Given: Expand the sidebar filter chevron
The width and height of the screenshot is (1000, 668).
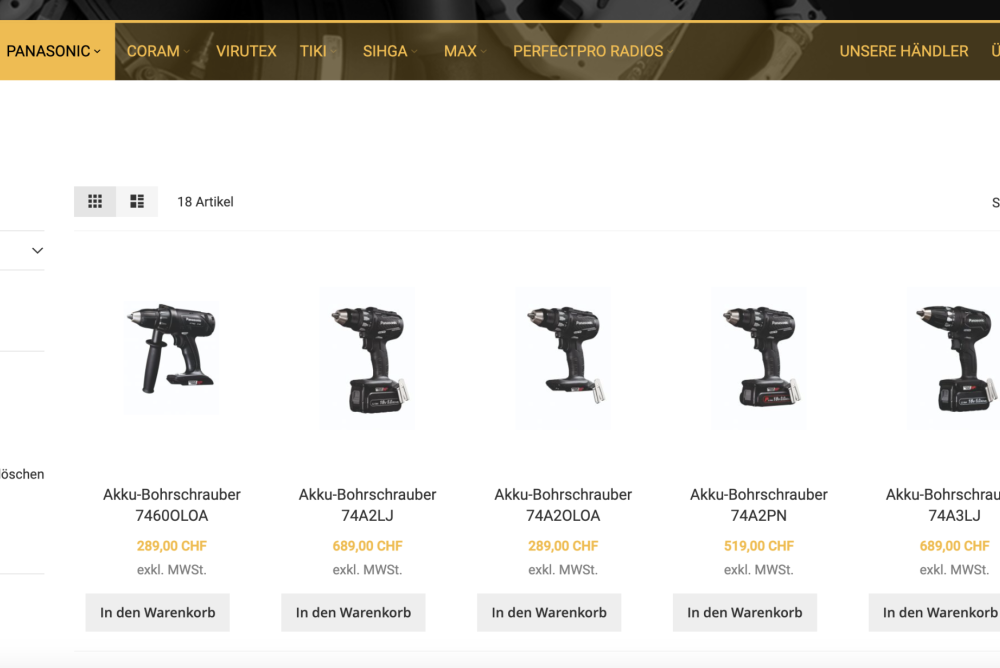Looking at the screenshot, I should click(x=38, y=251).
